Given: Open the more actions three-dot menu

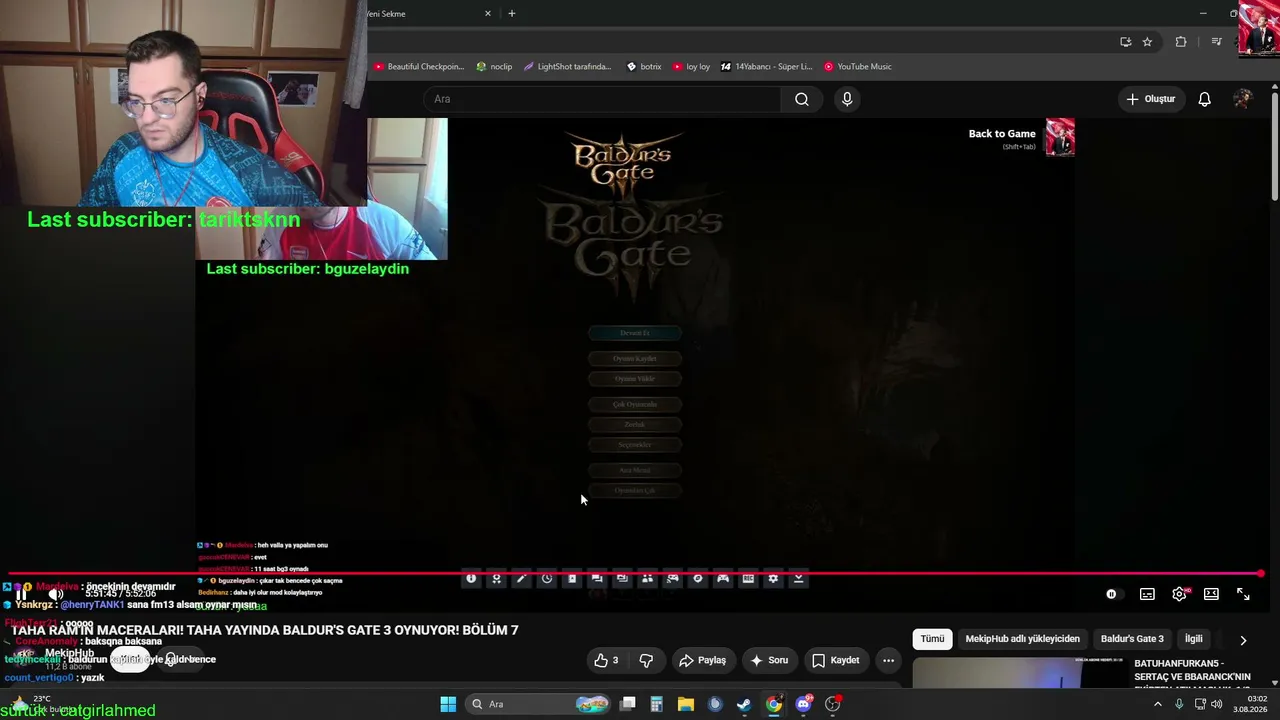Looking at the screenshot, I should tap(888, 660).
